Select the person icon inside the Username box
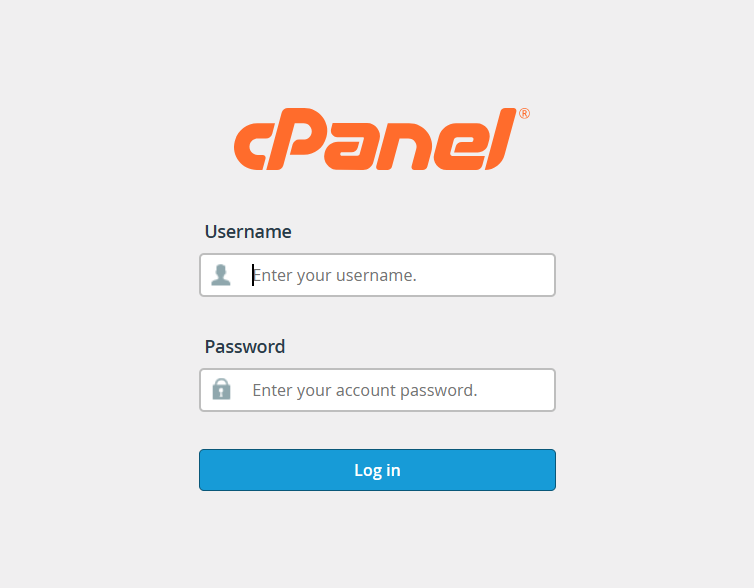This screenshot has width=754, height=588. [x=221, y=275]
